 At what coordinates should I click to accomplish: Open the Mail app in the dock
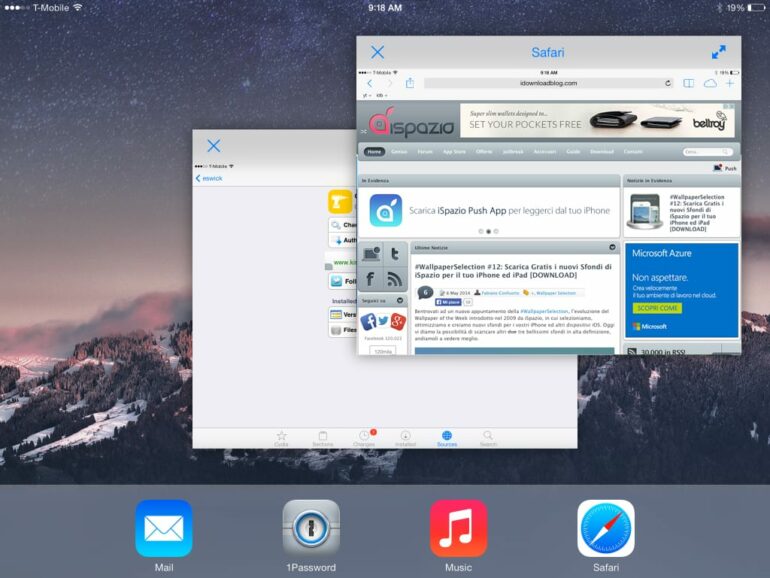(x=163, y=528)
